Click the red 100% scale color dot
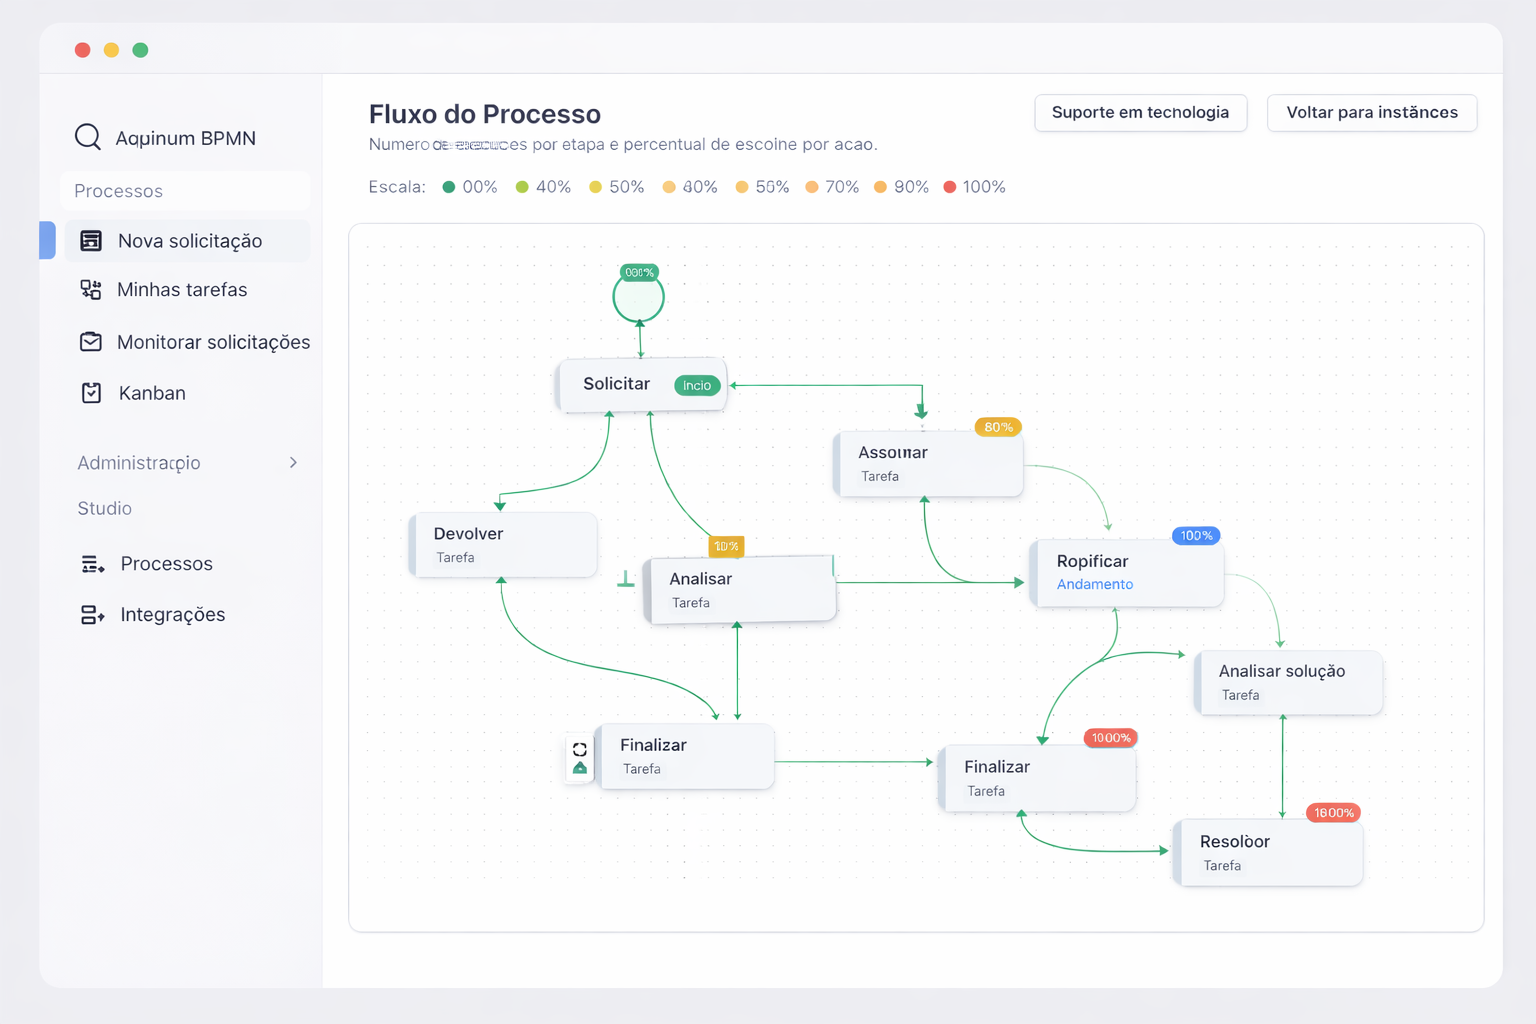 coord(950,187)
